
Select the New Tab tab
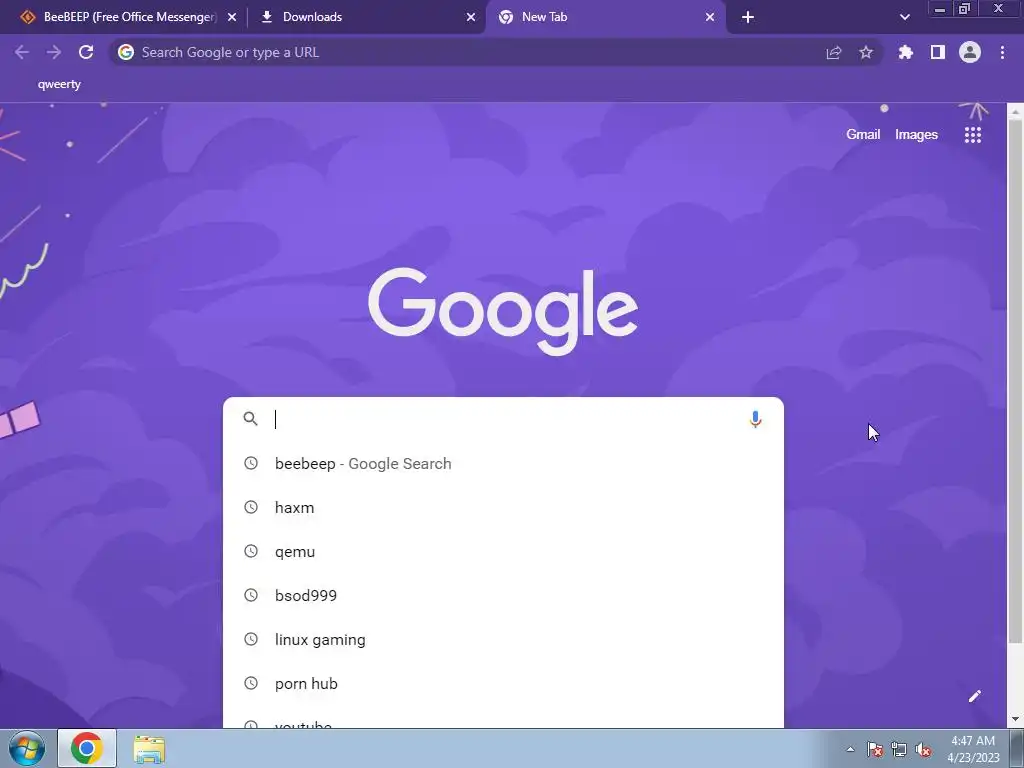[605, 17]
